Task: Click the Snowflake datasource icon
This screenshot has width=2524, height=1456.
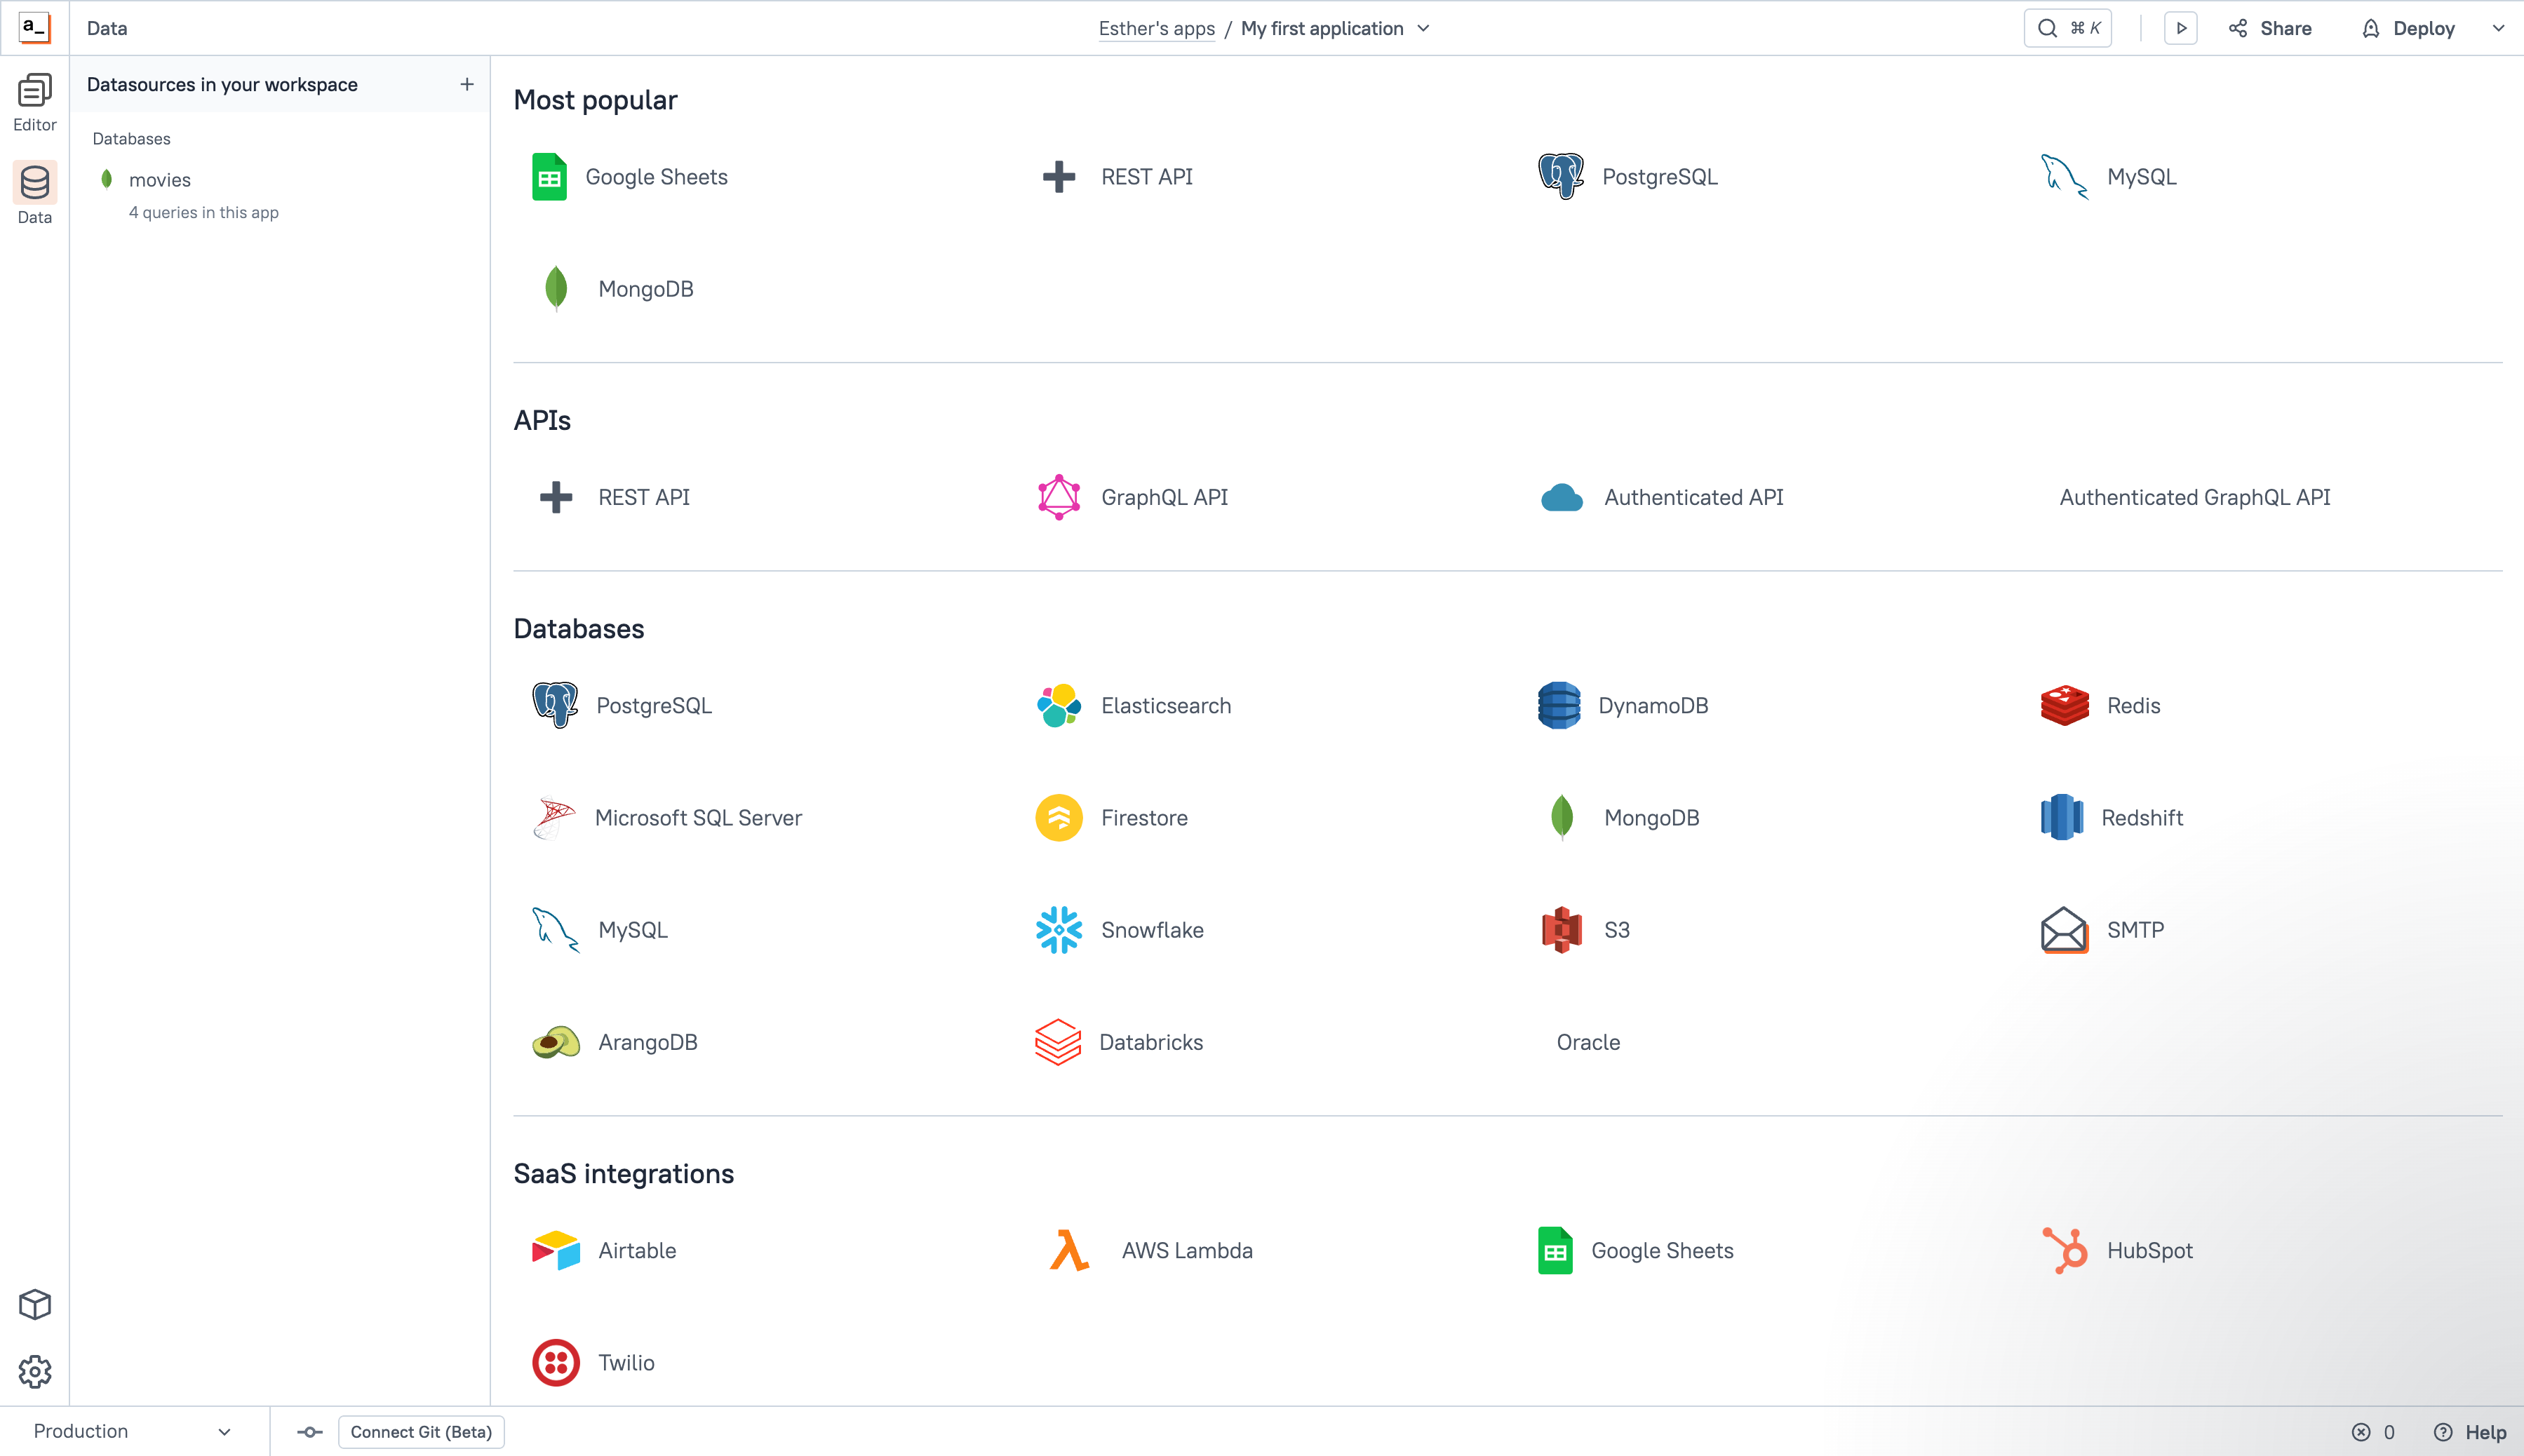Action: pyautogui.click(x=1058, y=930)
